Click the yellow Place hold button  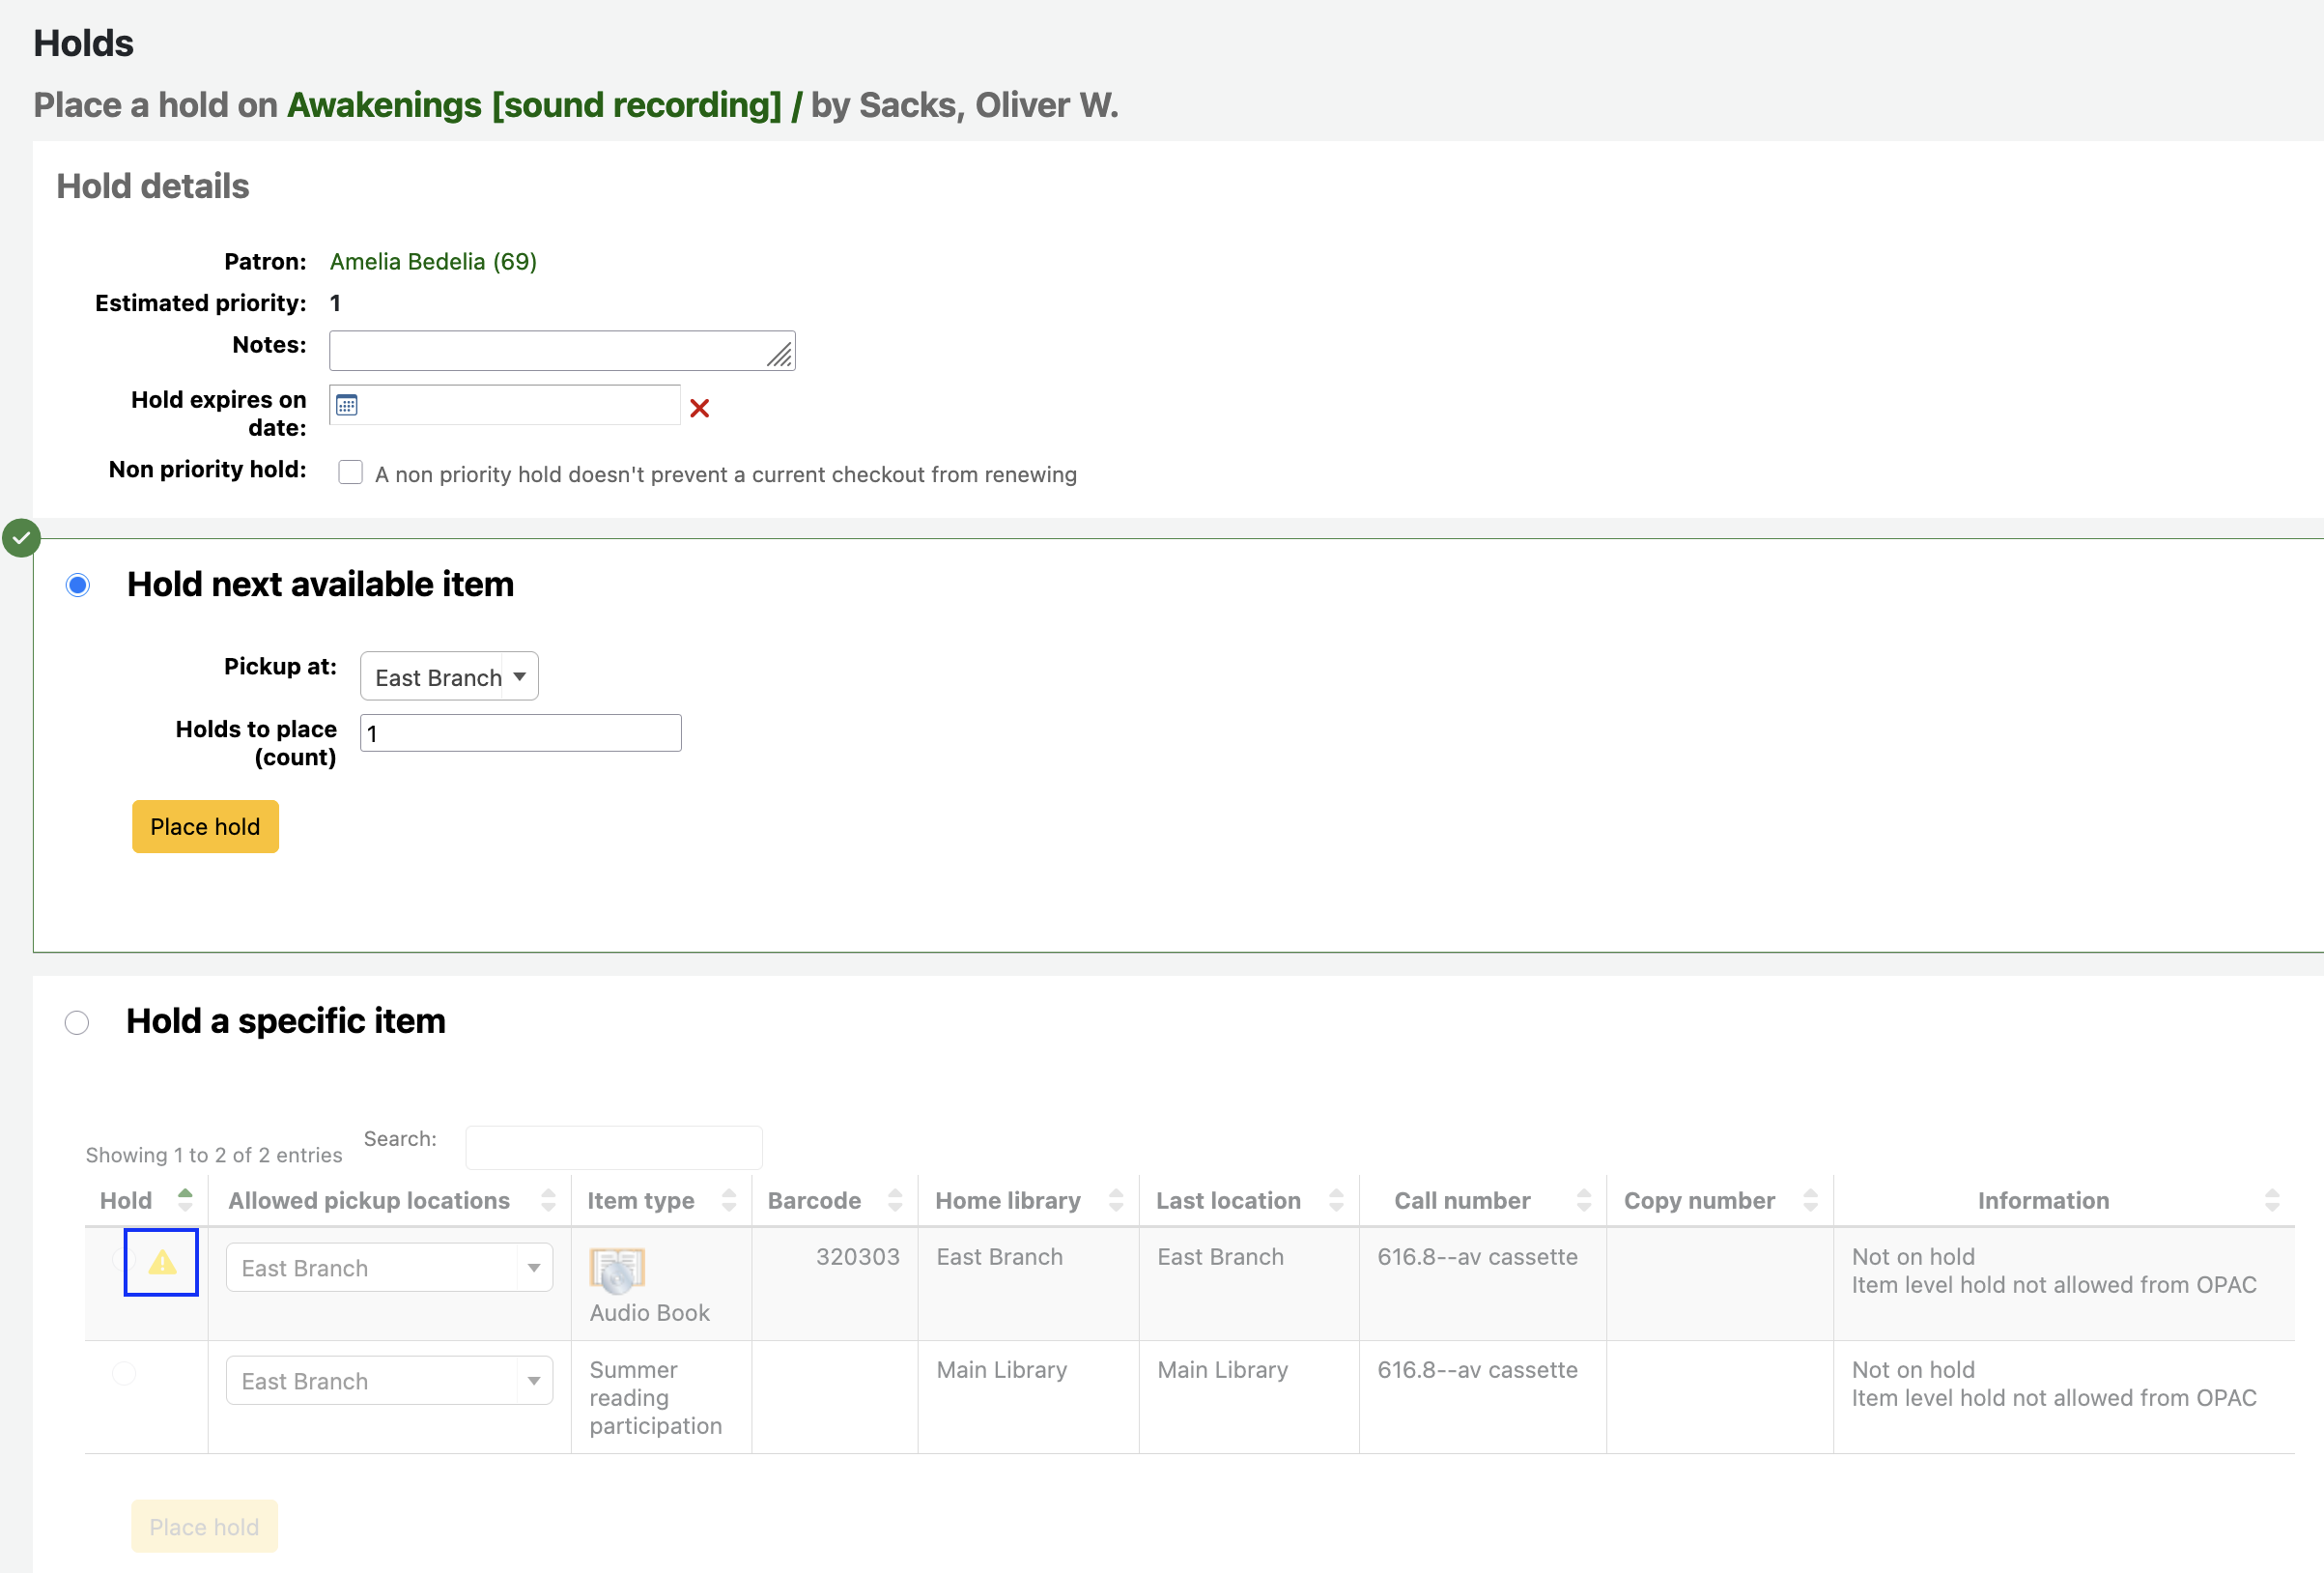pos(205,827)
